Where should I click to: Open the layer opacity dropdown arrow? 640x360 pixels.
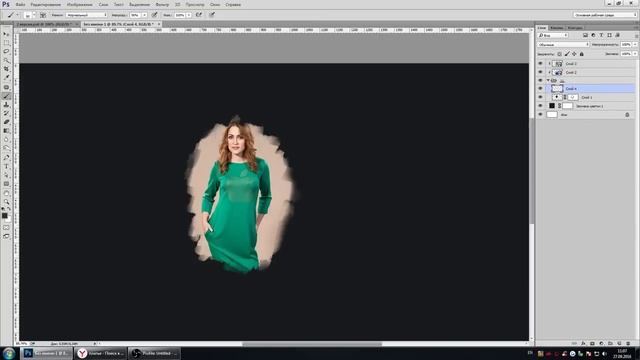pyautogui.click(x=635, y=44)
